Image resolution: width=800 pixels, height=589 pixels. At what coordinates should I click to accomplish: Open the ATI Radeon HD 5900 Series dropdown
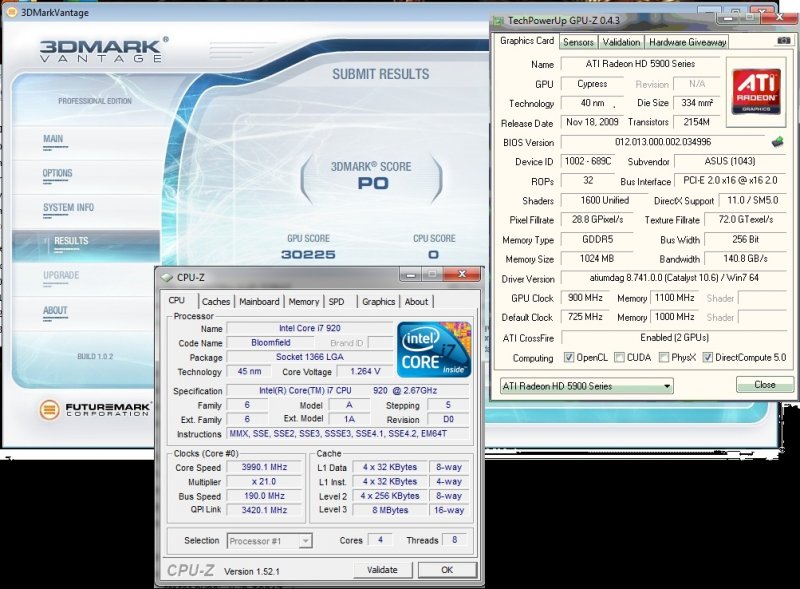point(587,386)
